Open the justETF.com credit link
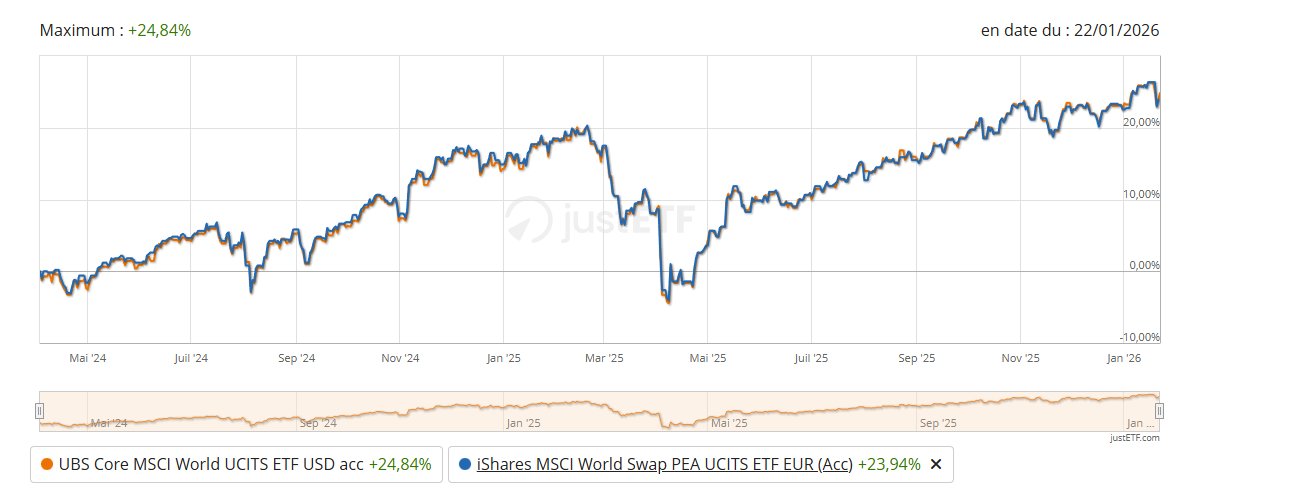 coord(1134,438)
